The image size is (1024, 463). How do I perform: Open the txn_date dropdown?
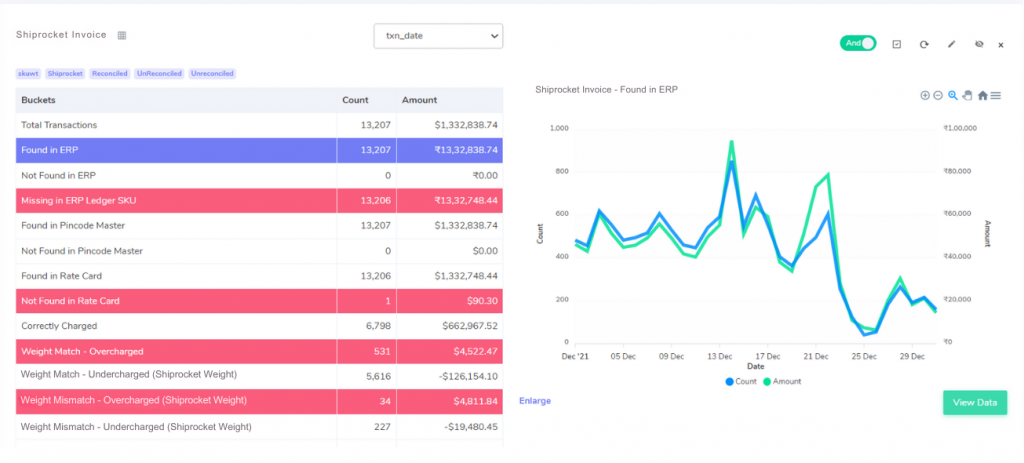(438, 36)
